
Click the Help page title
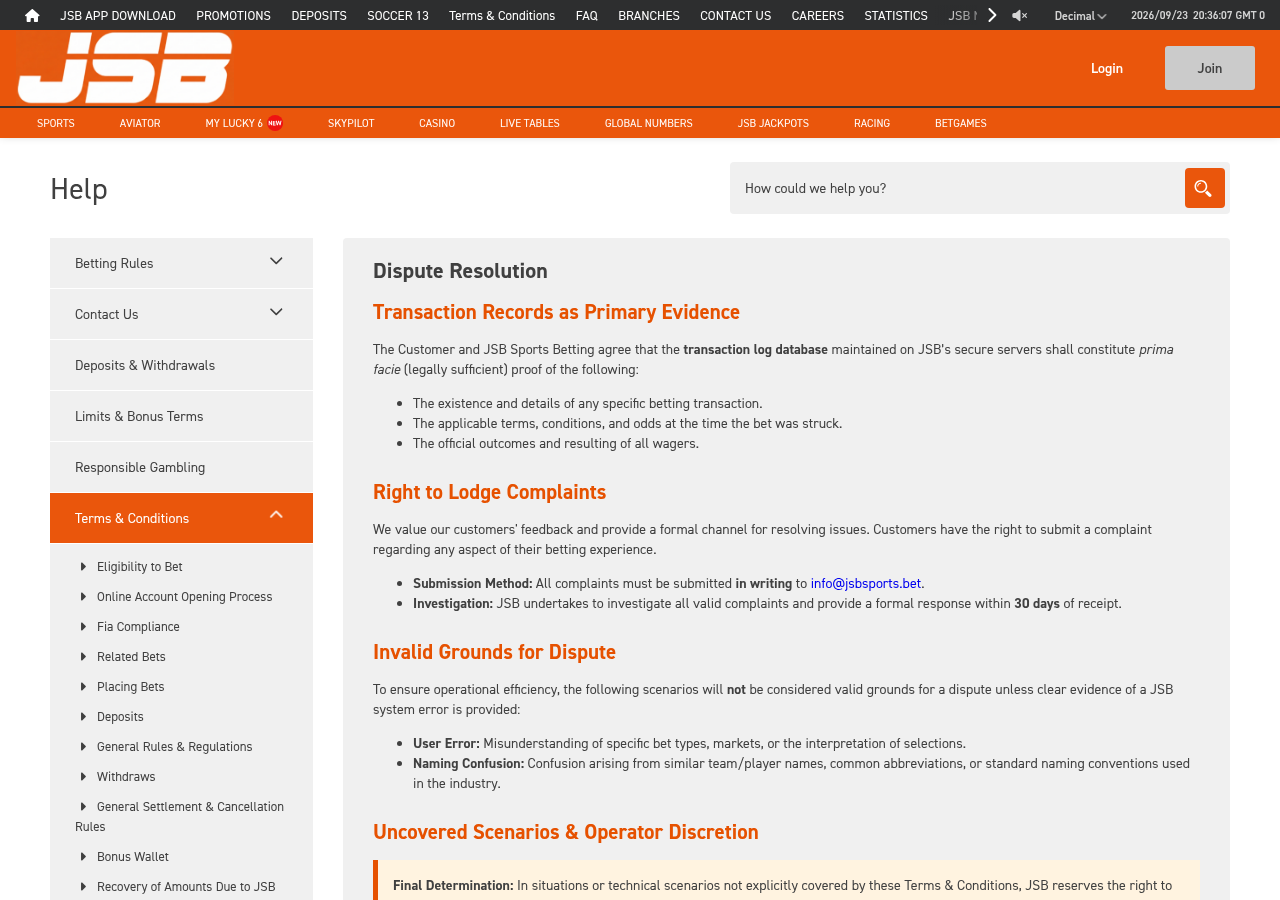79,188
